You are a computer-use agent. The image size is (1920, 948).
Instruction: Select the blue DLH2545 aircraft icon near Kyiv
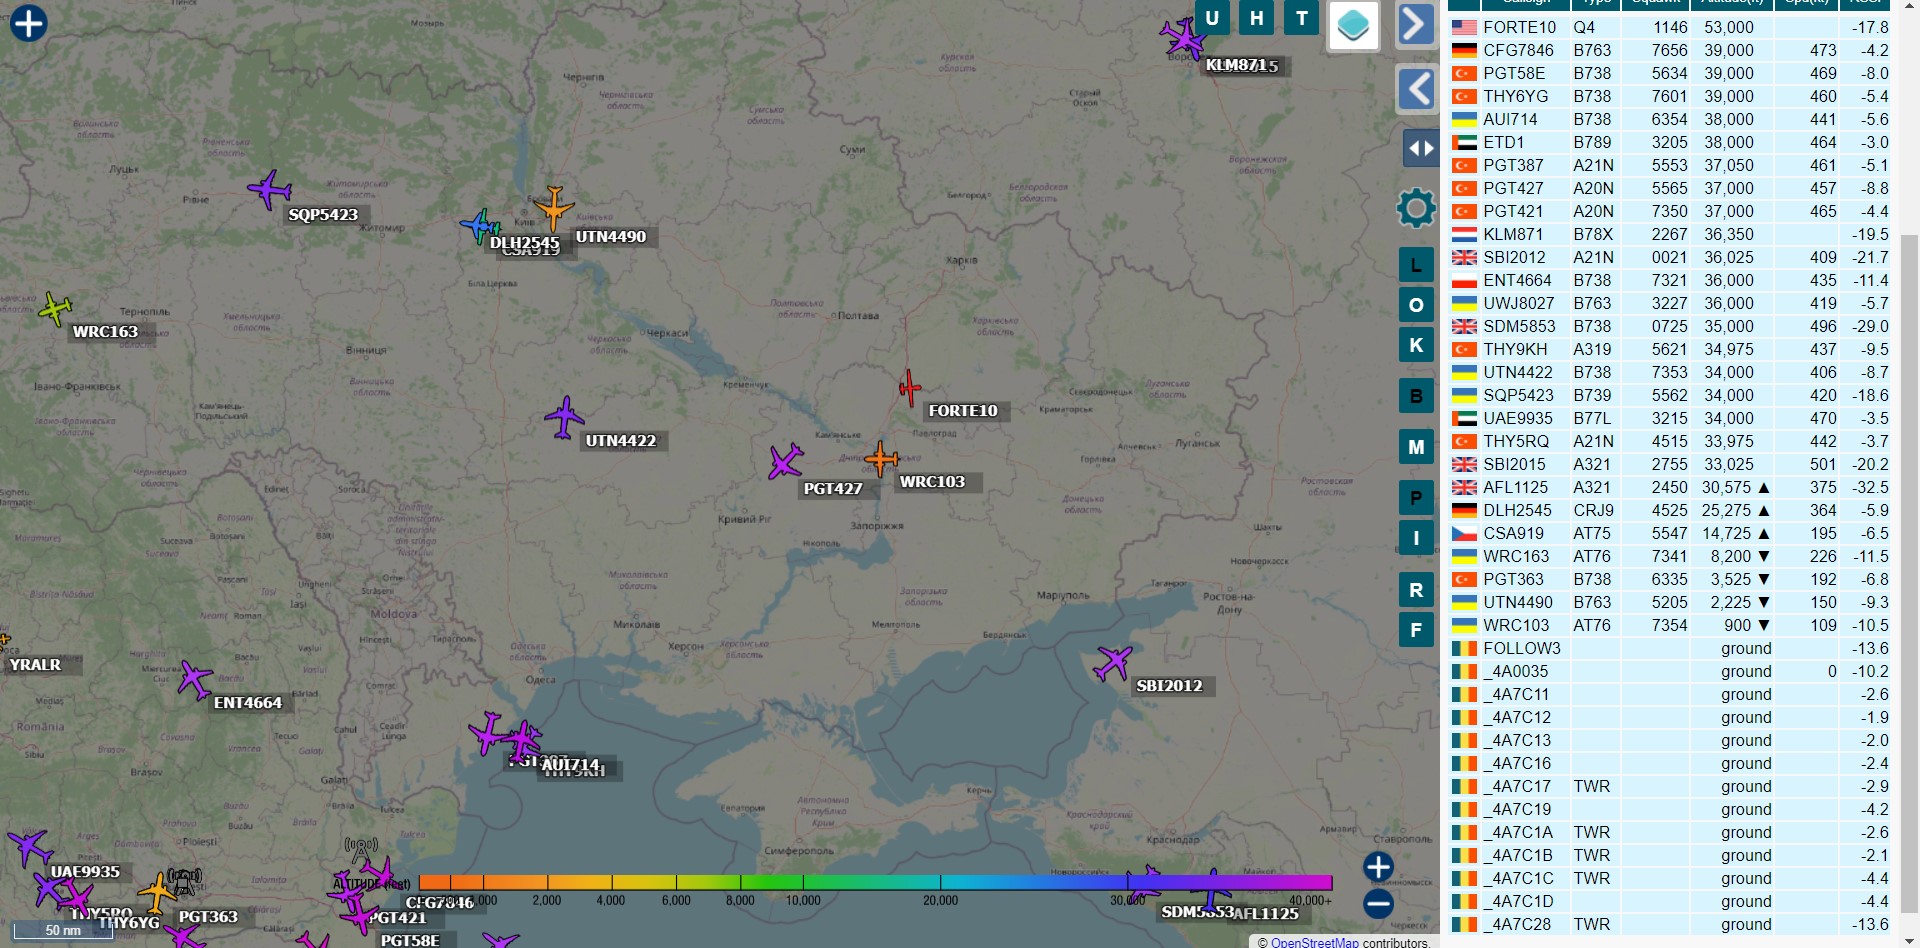(478, 226)
